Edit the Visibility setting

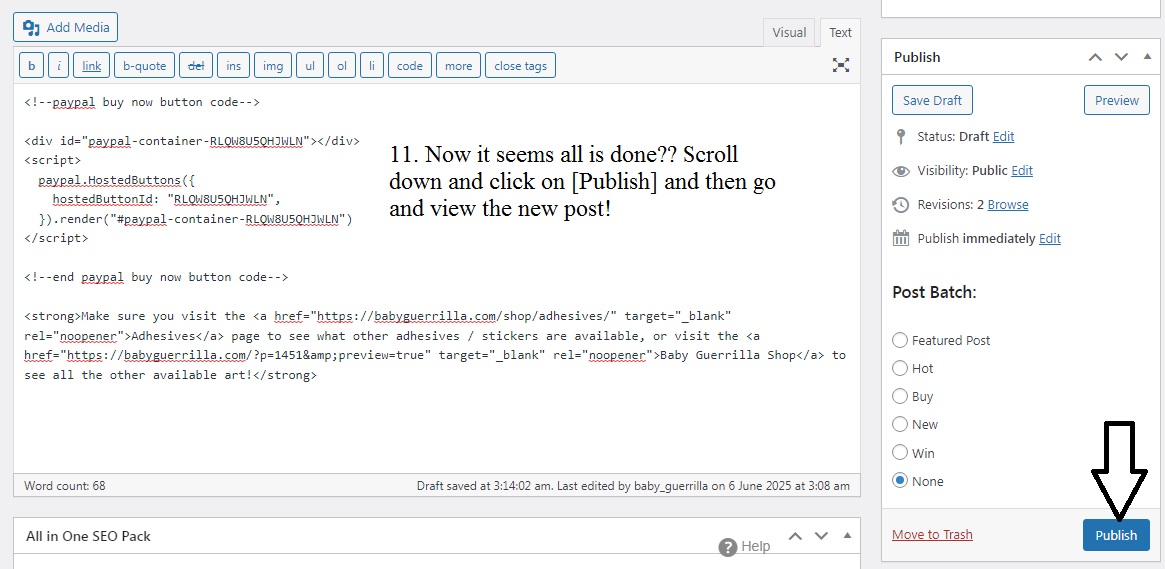pos(1022,171)
